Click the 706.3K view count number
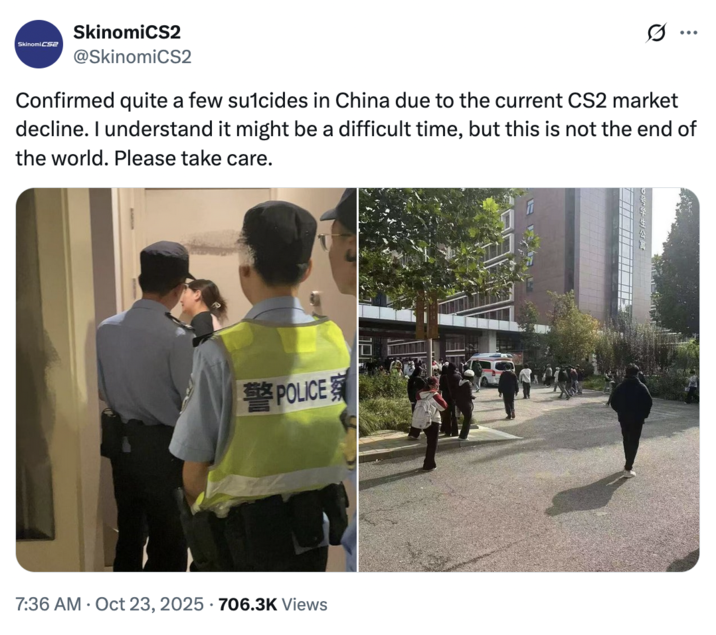 click(x=248, y=604)
